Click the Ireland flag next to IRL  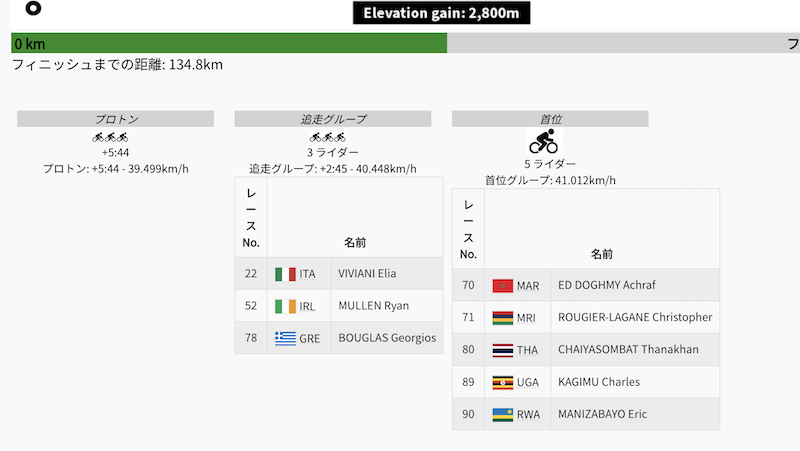click(285, 306)
